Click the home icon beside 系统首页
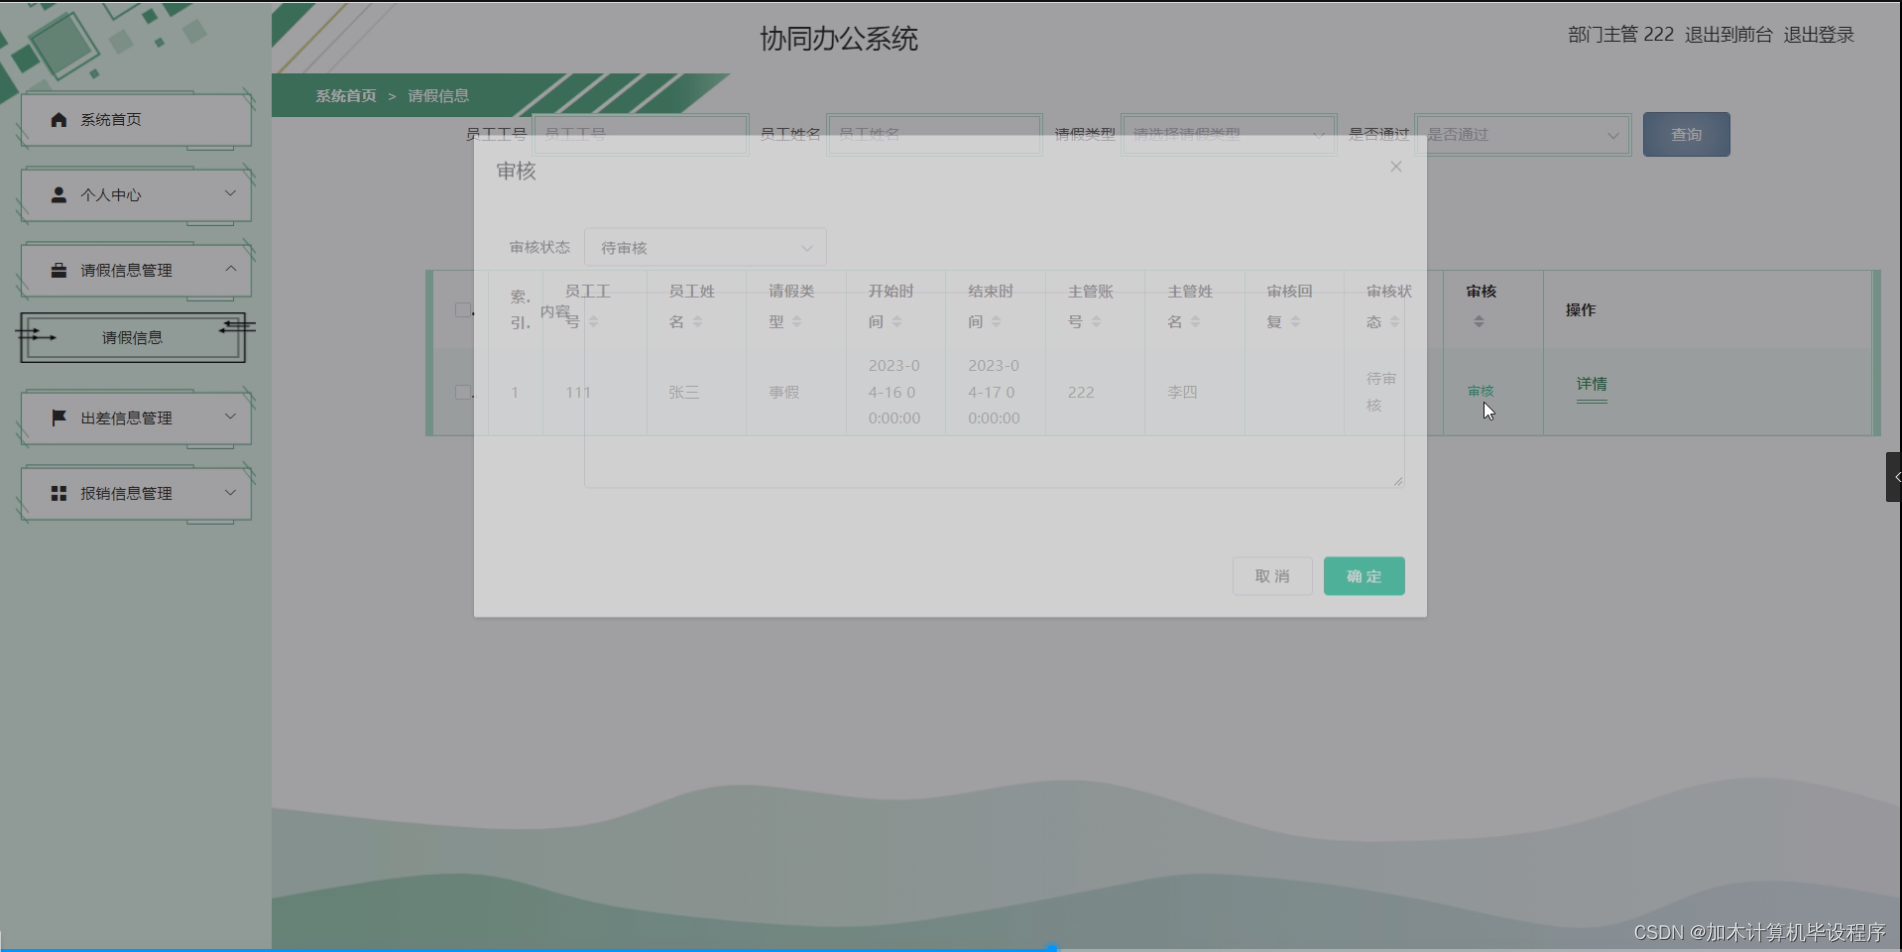Image resolution: width=1902 pixels, height=952 pixels. [57, 119]
